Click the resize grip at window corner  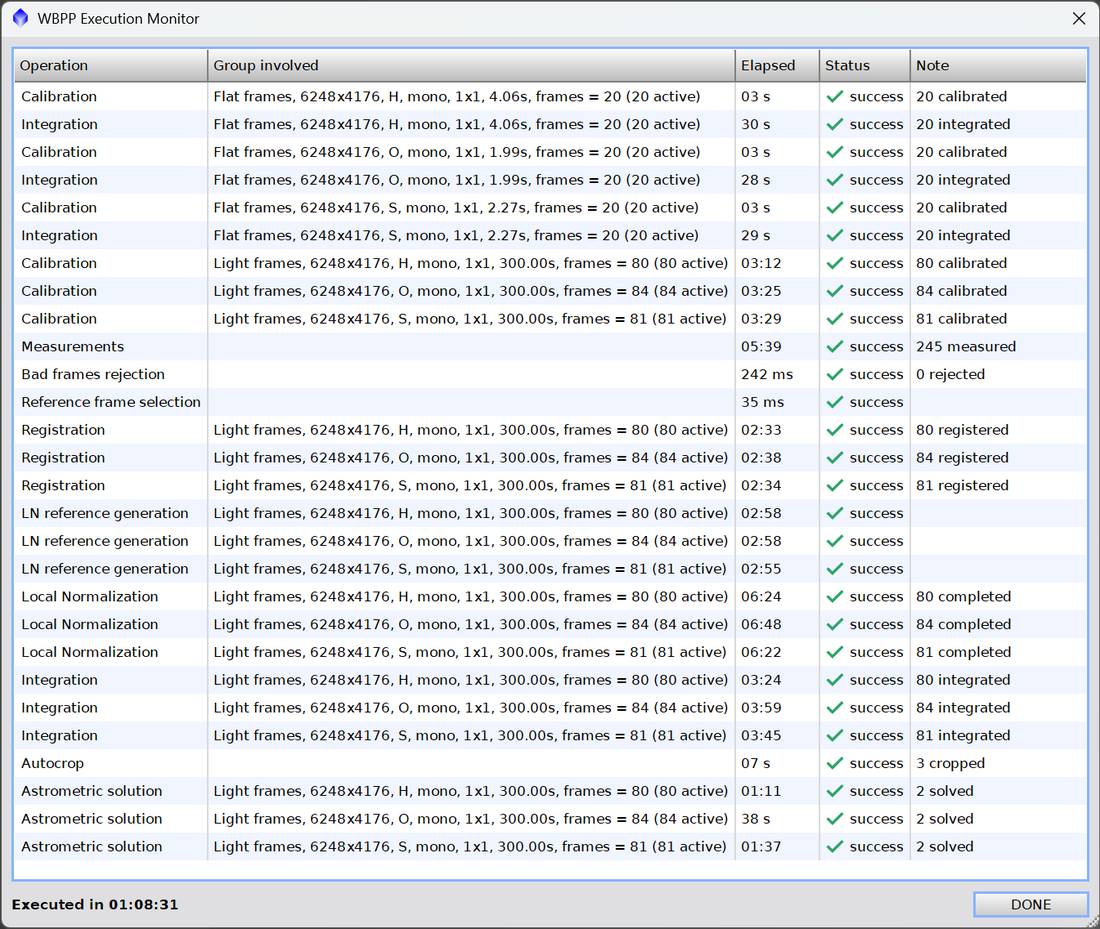pos(1093,922)
